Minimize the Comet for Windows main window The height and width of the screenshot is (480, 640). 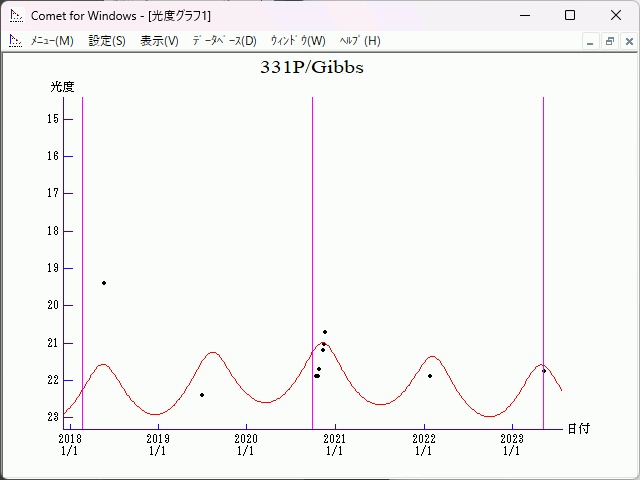[x=525, y=16]
